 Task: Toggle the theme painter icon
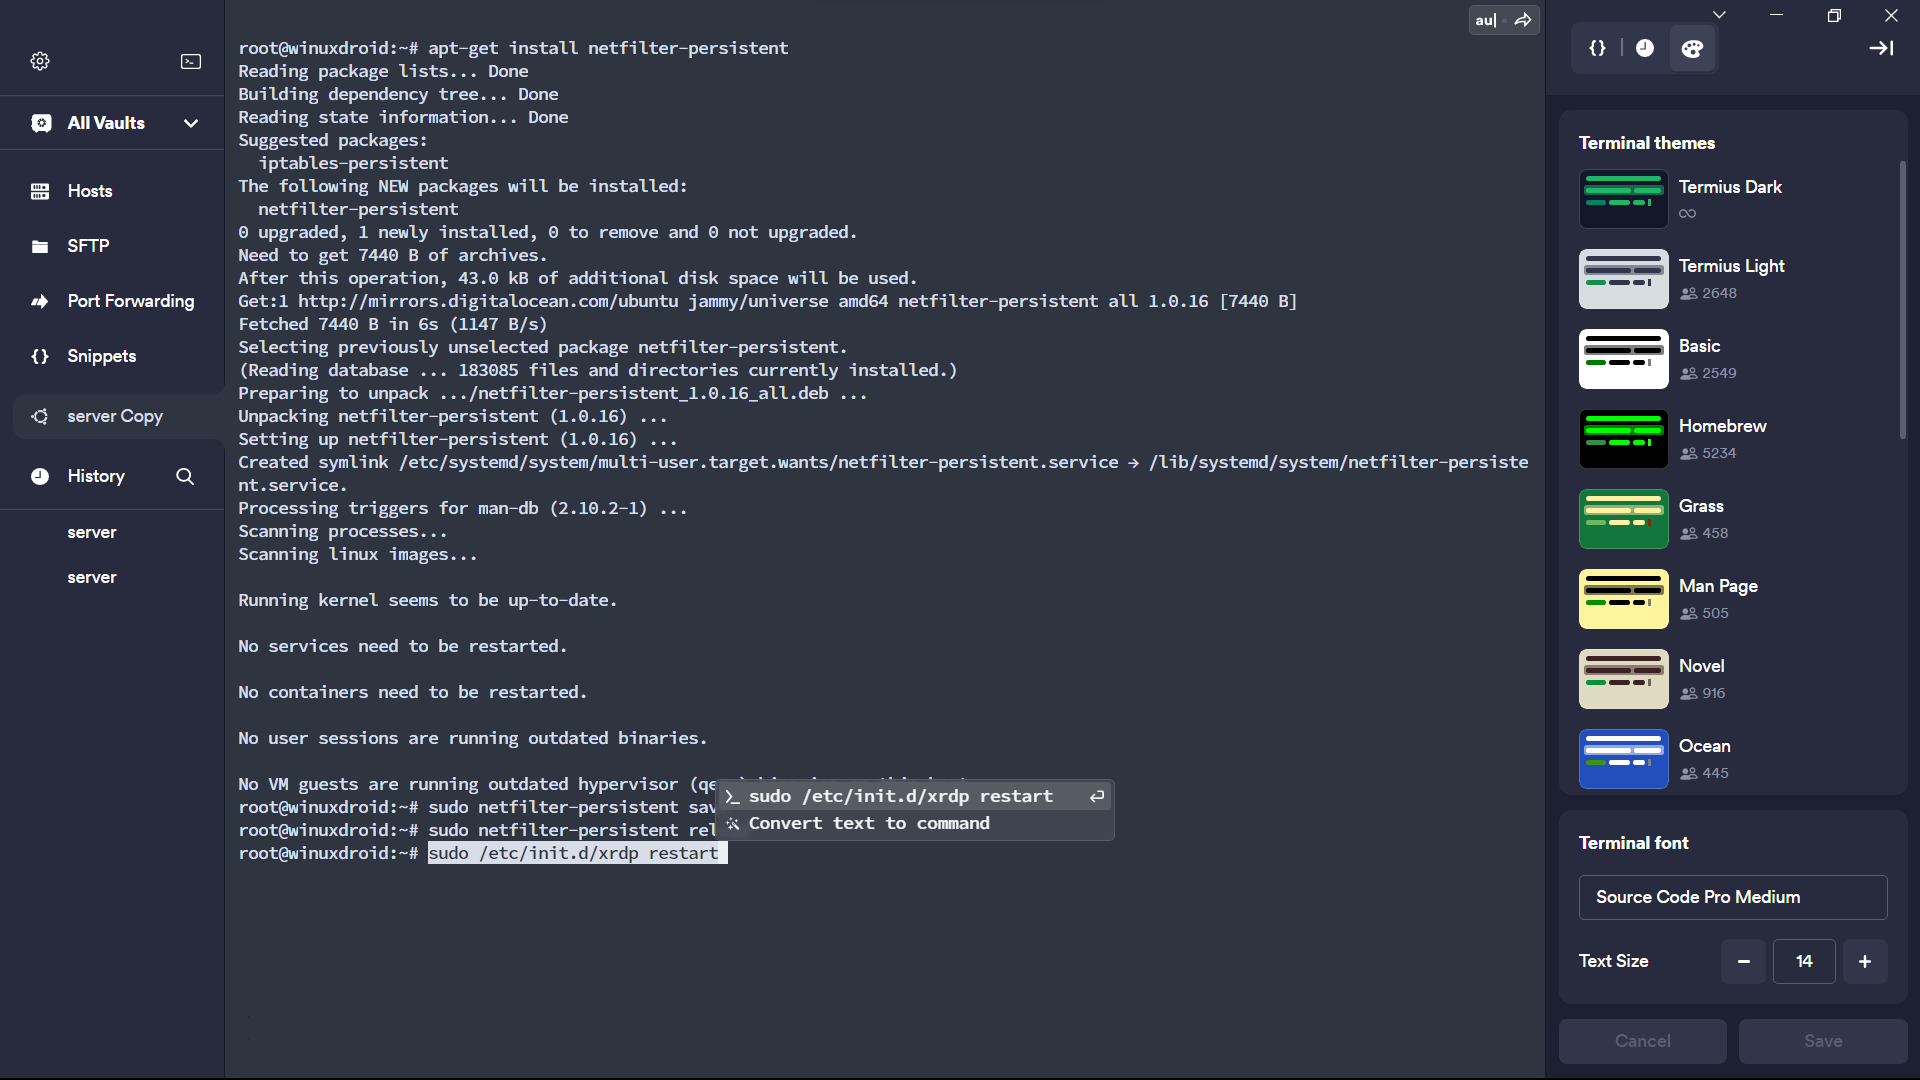[x=1693, y=49]
